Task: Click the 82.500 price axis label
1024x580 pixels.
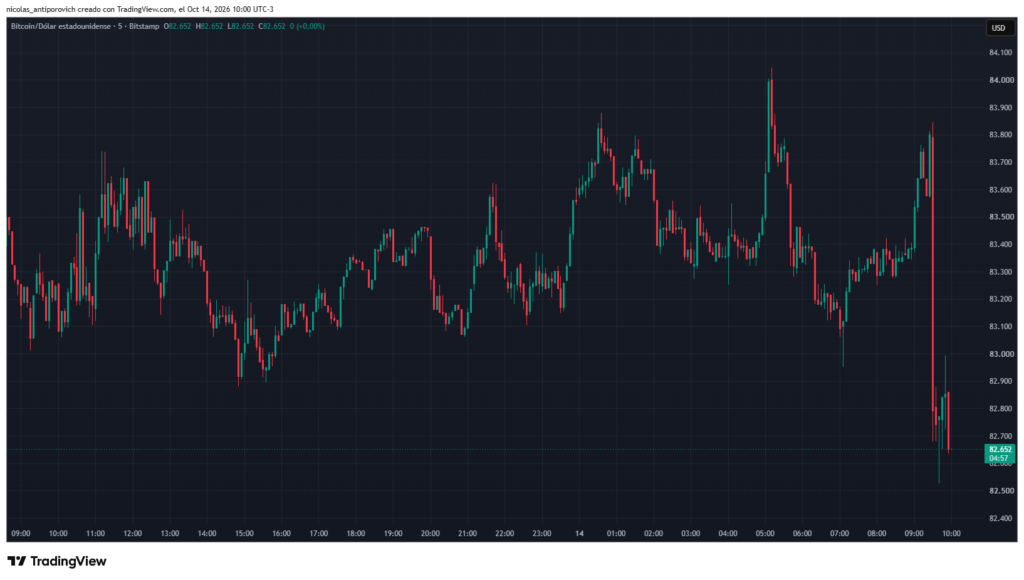Action: click(x=1001, y=491)
